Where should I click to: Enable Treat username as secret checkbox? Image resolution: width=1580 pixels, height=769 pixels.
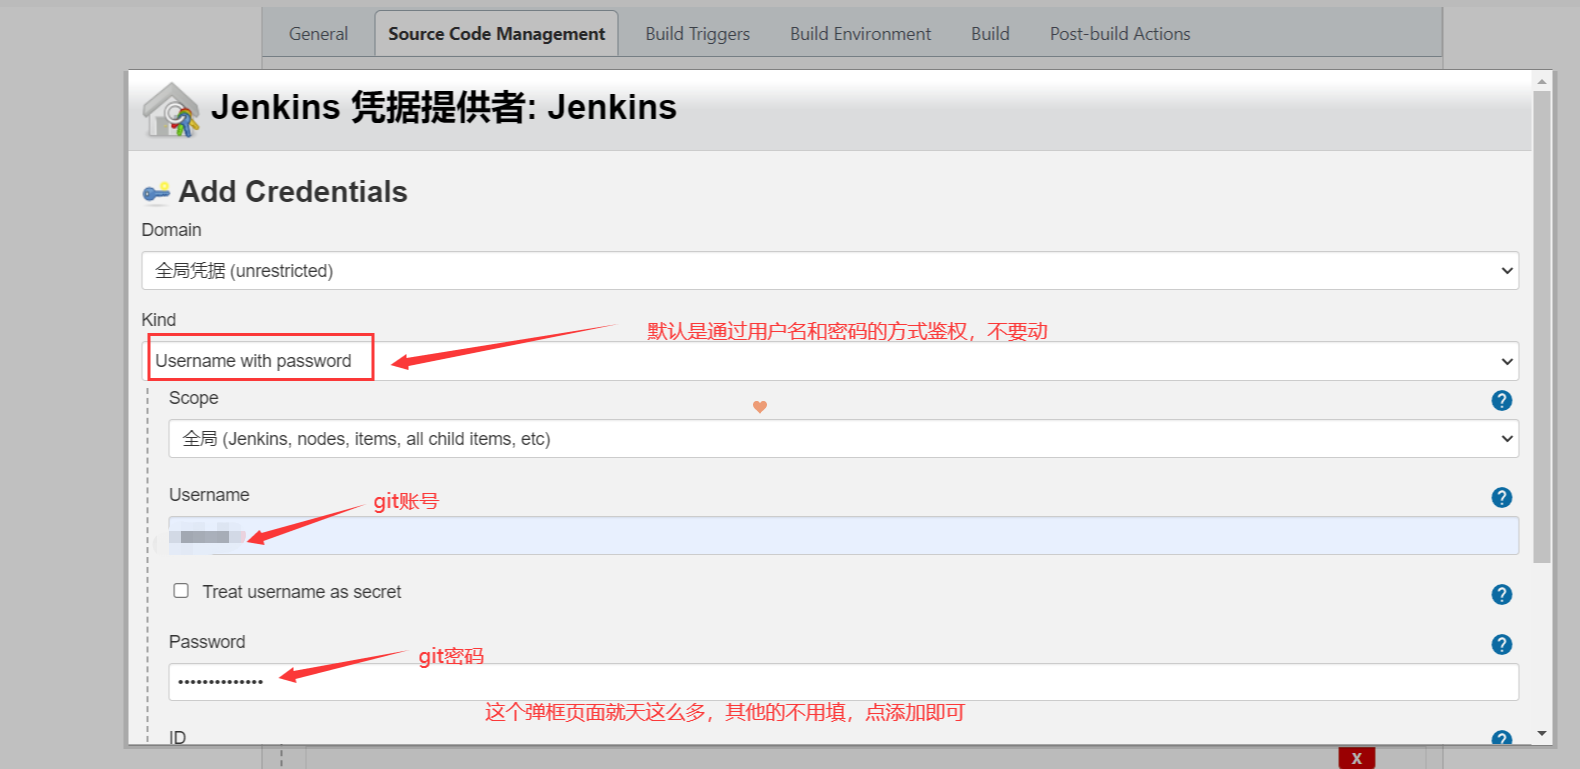(x=181, y=591)
